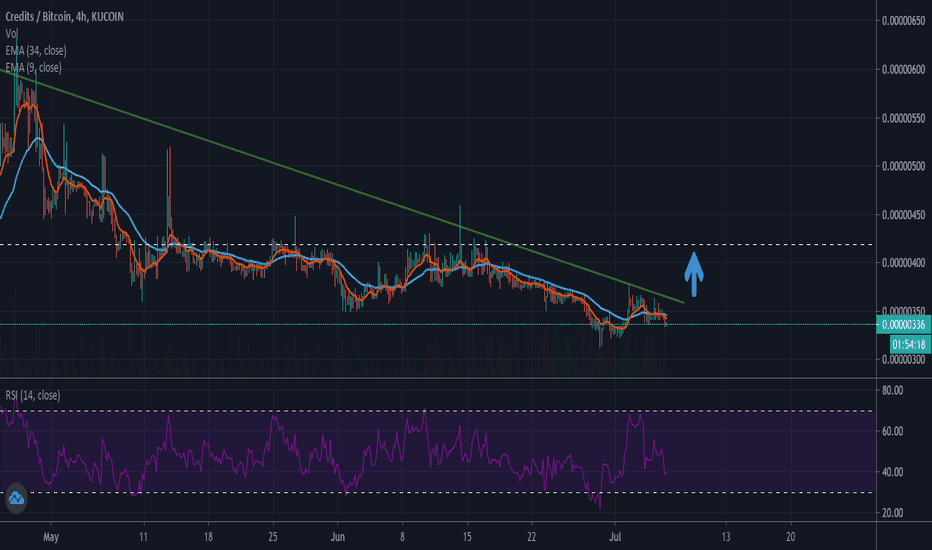Click the countdown timer 01:54:18
Screen dimensions: 932x550
(x=911, y=344)
